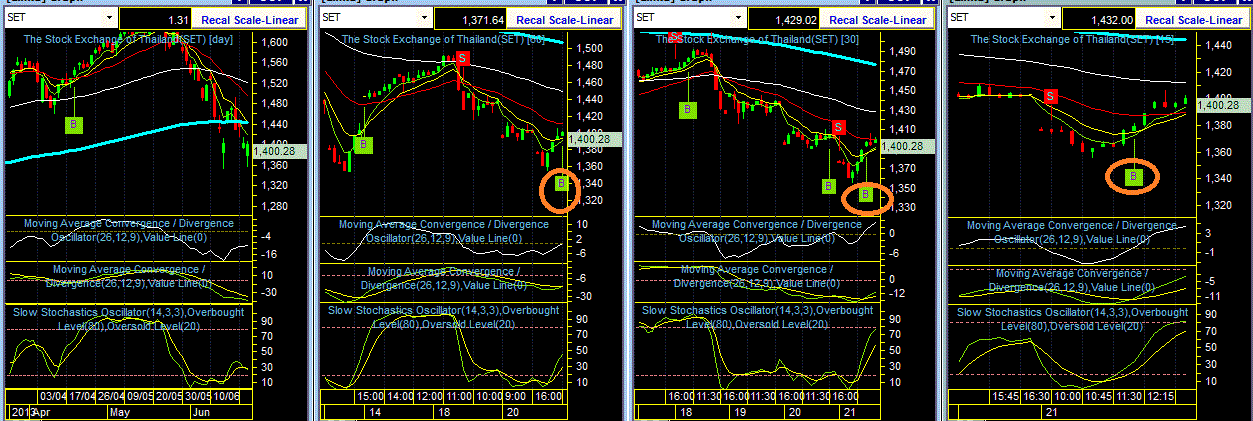Click the 'Apr' month label on day chart axis
The height and width of the screenshot is (421, 1253).
pos(41,411)
